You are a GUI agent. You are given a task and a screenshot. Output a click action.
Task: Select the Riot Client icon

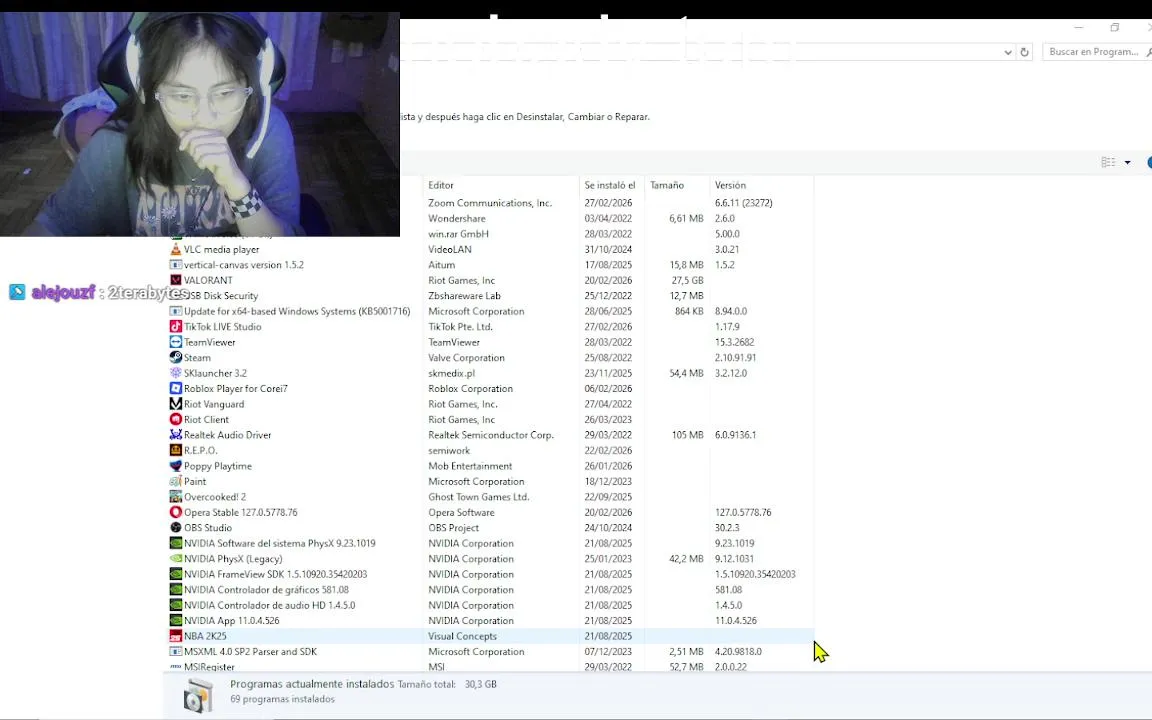[176, 419]
